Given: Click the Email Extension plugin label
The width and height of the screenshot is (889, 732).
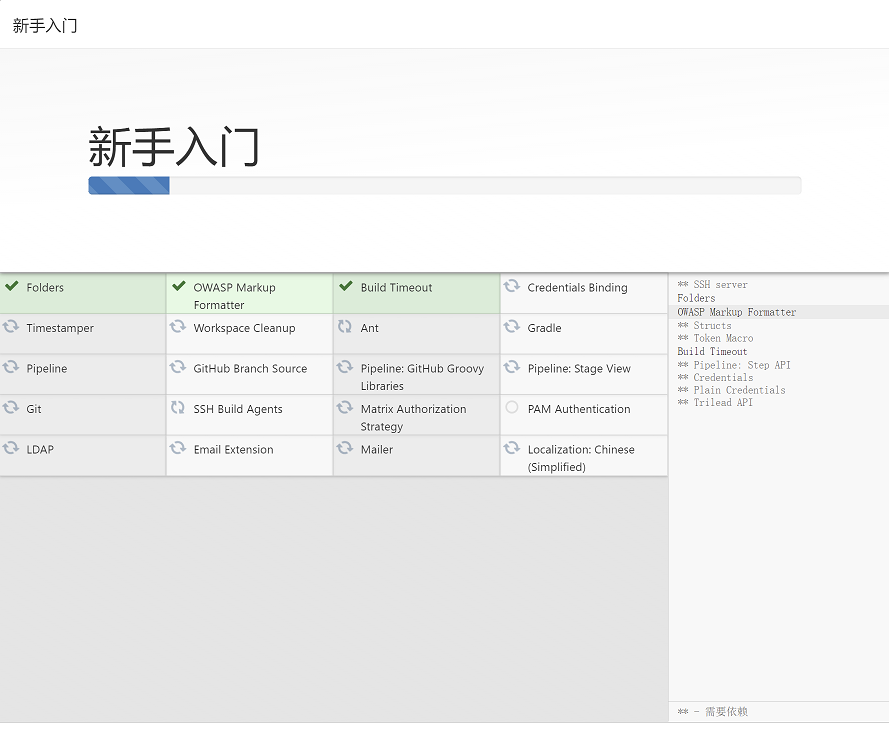Looking at the screenshot, I should click(x=233, y=450).
